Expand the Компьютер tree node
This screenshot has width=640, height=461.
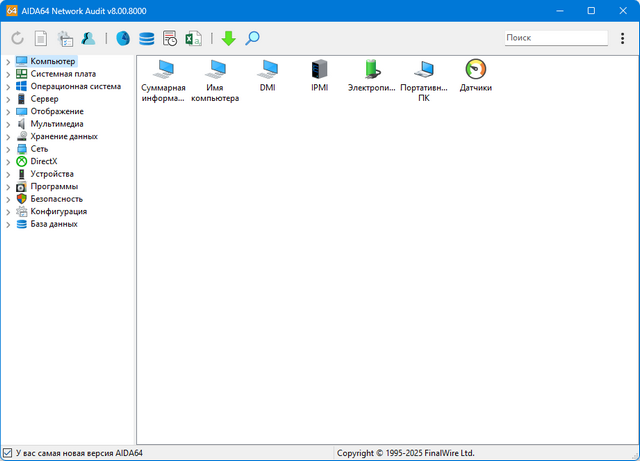pyautogui.click(x=8, y=62)
